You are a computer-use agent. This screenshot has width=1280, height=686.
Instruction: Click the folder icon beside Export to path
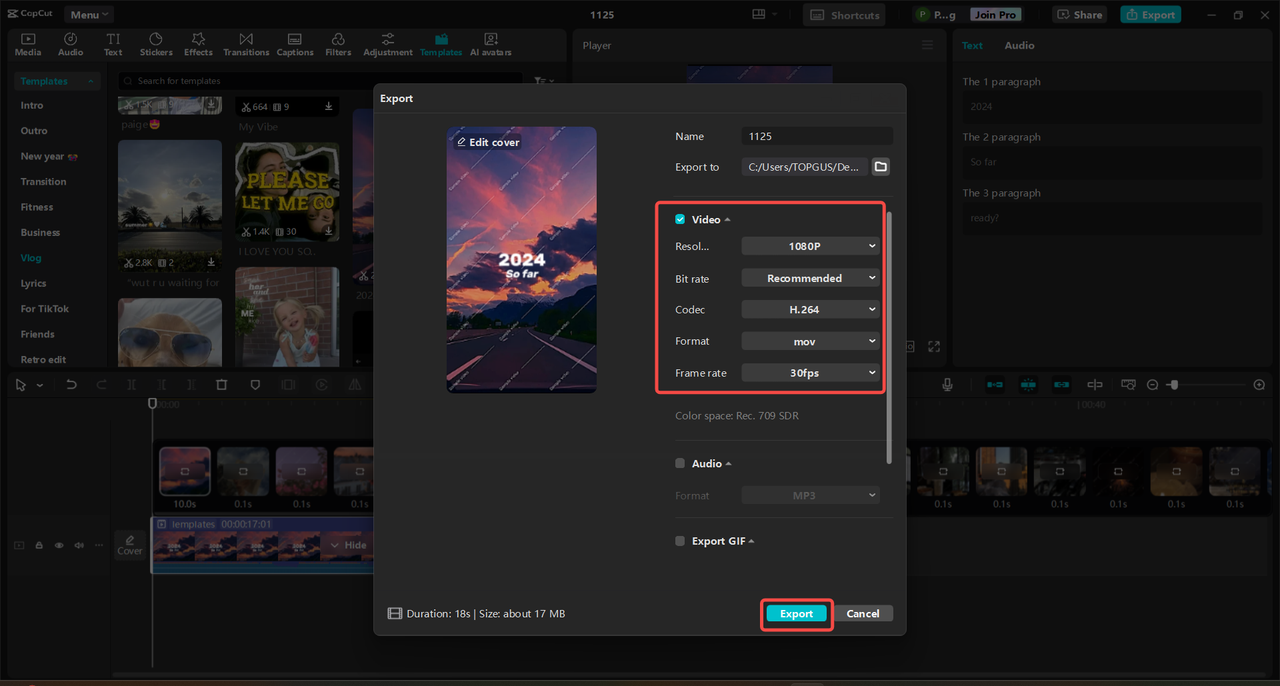[881, 167]
